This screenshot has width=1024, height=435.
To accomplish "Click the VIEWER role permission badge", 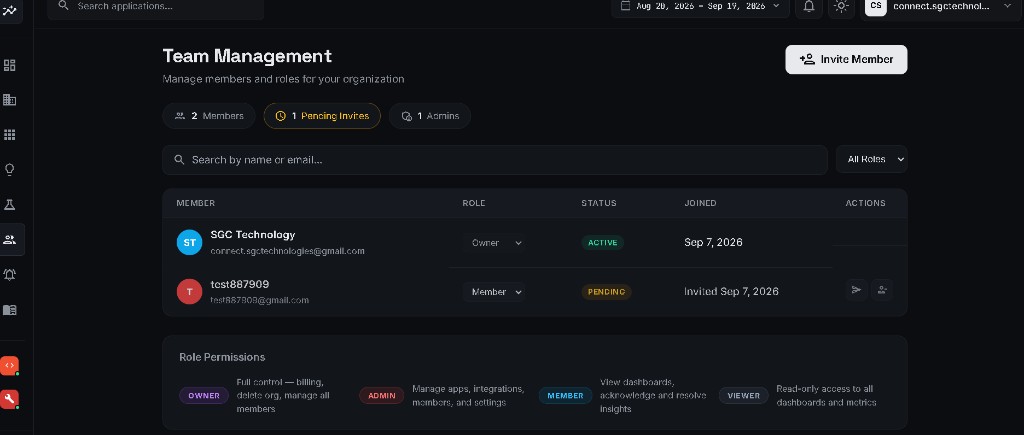I will [x=743, y=395].
